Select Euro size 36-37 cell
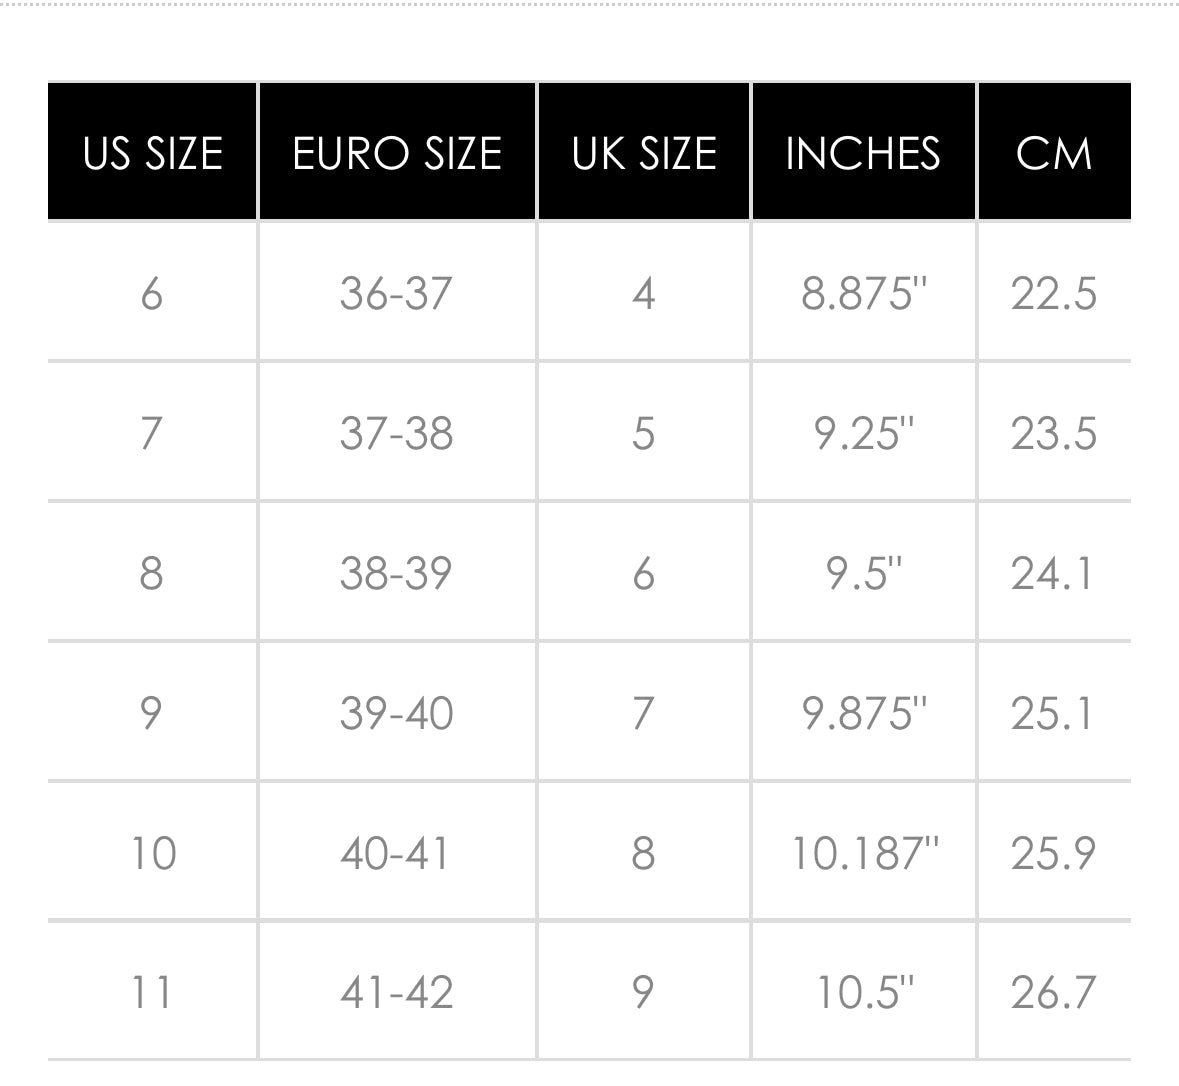Image resolution: width=1179 pixels, height=1086 pixels. 397,294
